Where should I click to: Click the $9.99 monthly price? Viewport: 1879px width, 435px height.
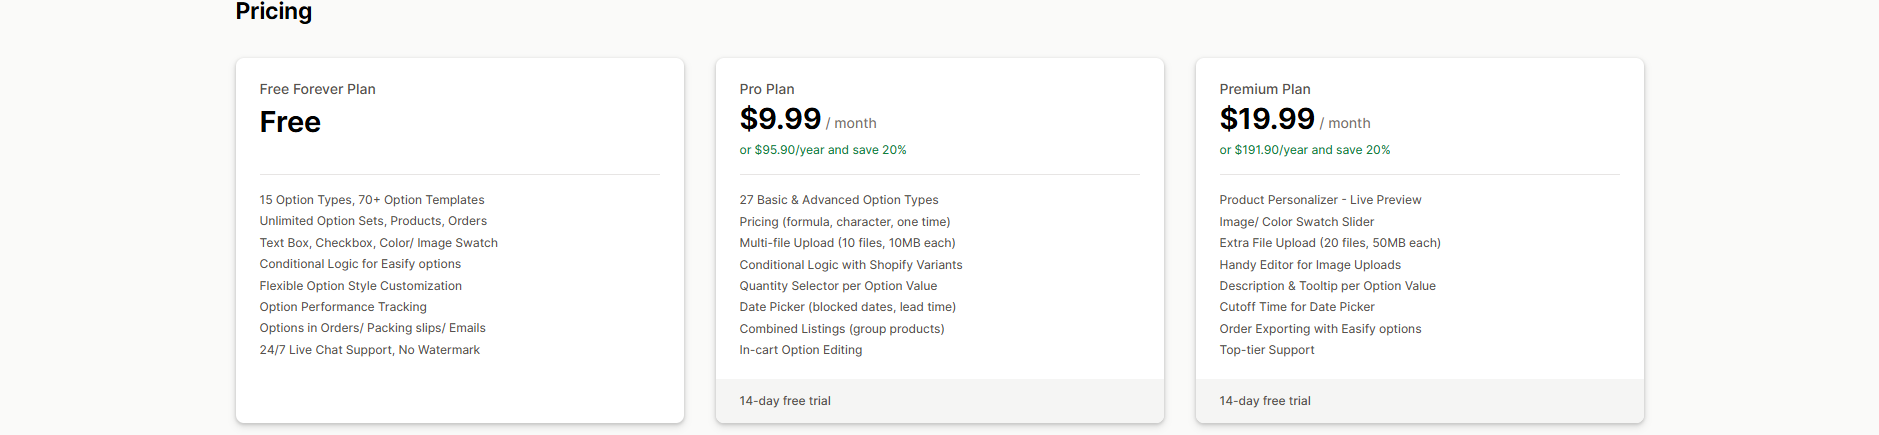coord(780,119)
